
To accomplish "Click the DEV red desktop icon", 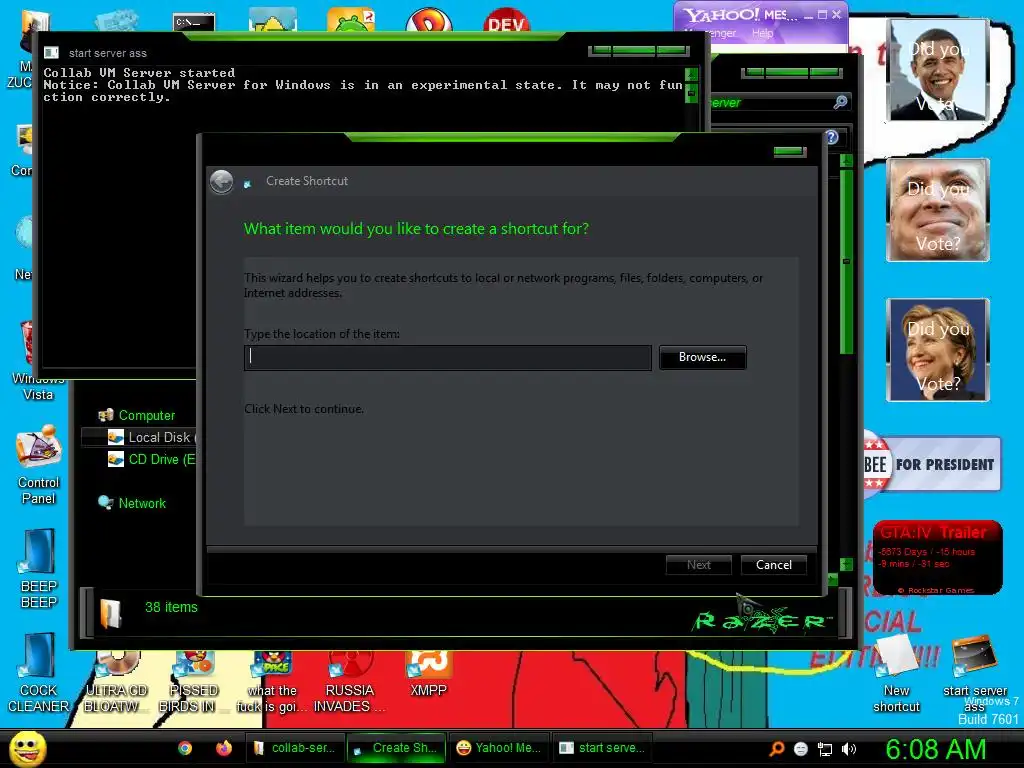I will [506, 20].
